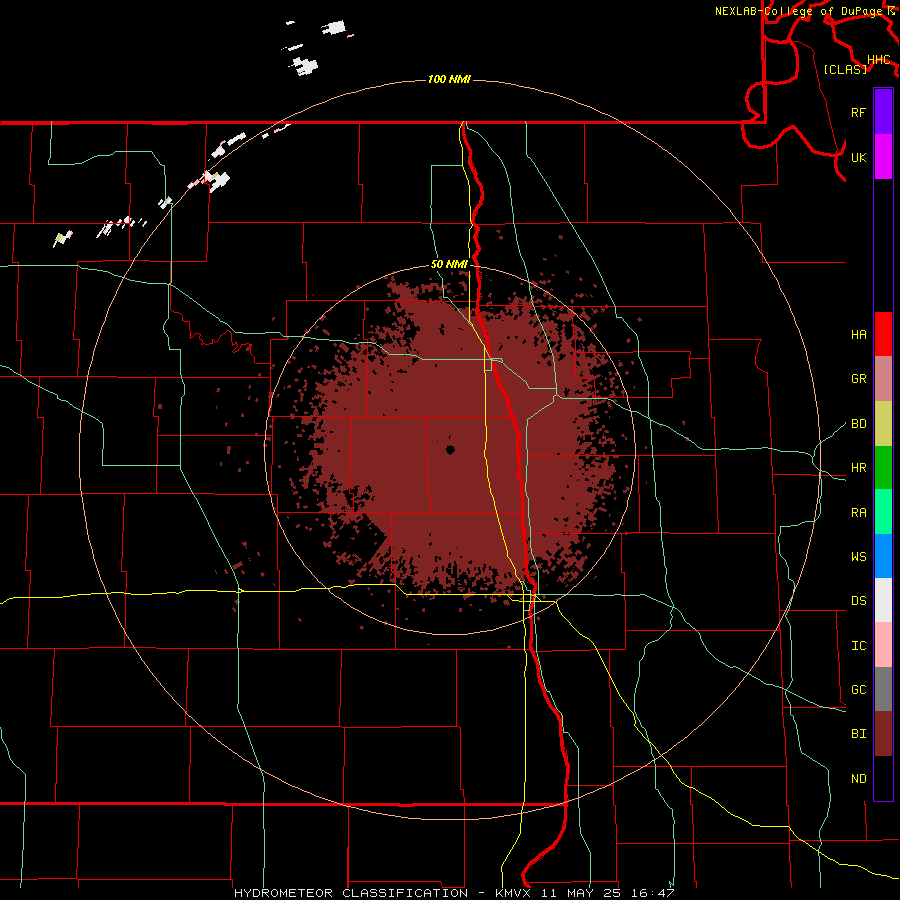Image resolution: width=900 pixels, height=900 pixels.
Task: Pick the mint green RA legend swatch
Action: coord(883,512)
